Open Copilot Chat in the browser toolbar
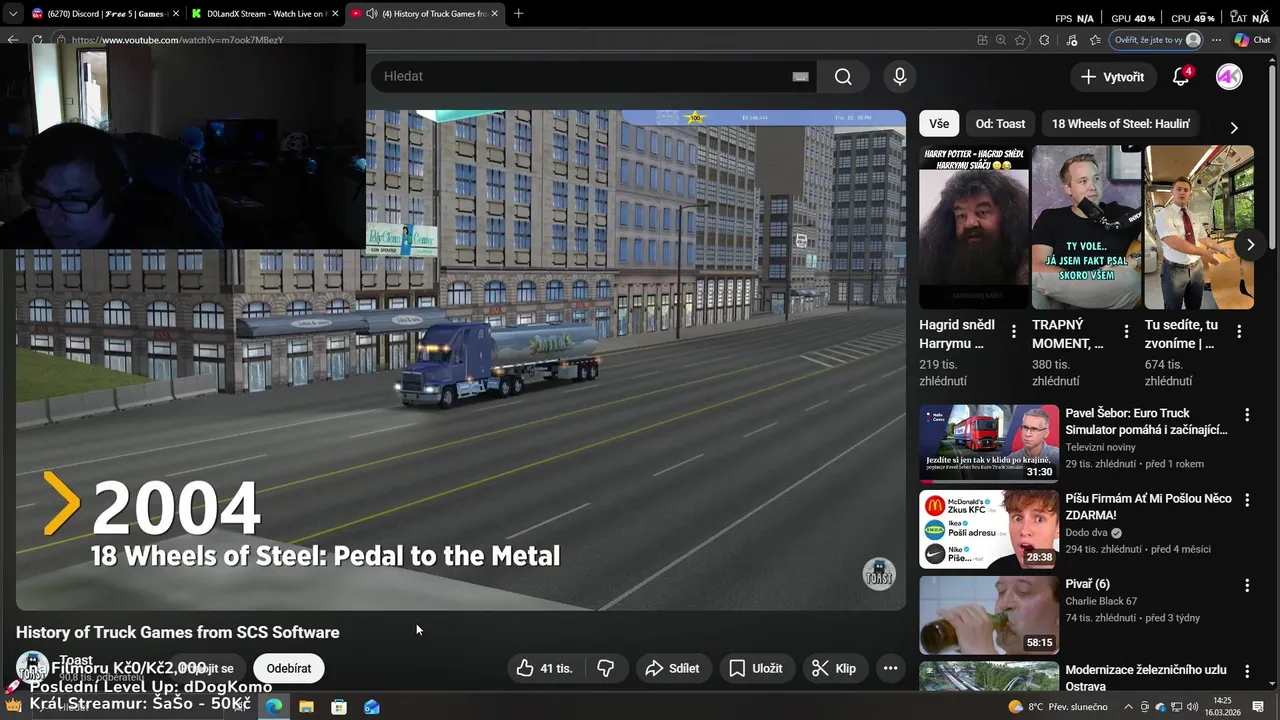Screen dimensions: 1280x720 coord(1252,40)
